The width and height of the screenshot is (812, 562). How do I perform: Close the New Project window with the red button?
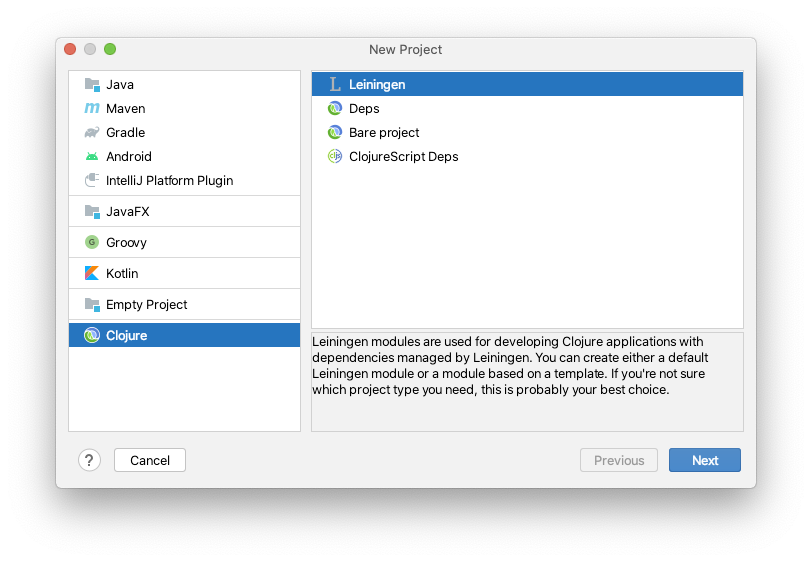coord(70,49)
